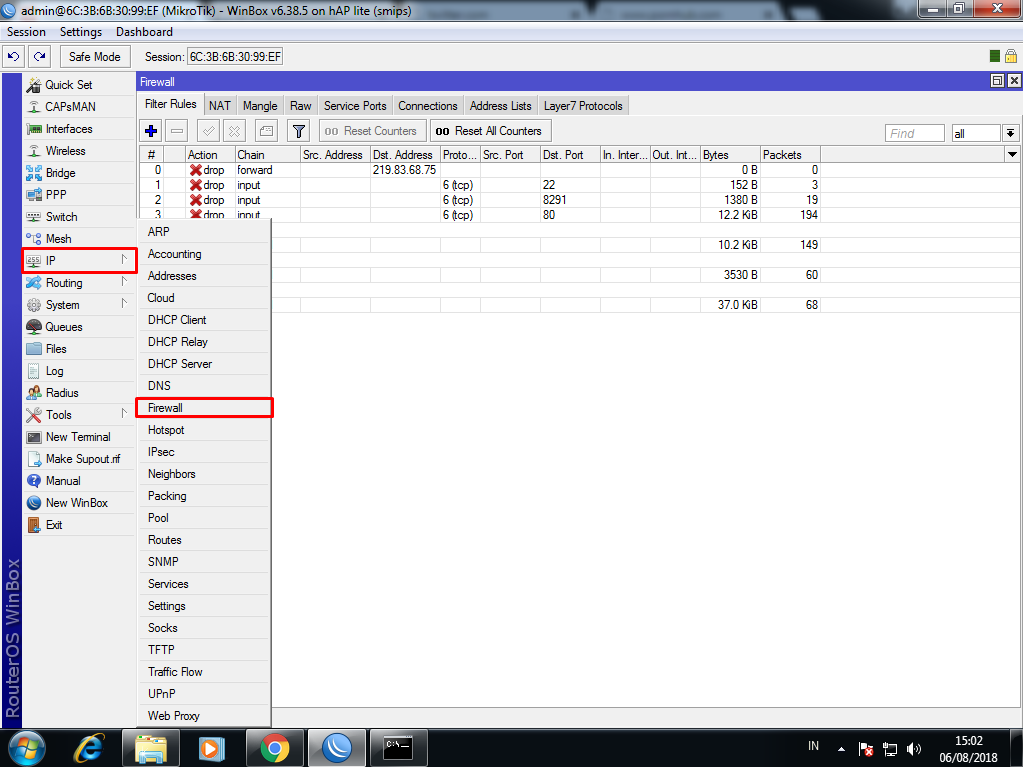Open the Session menu
This screenshot has width=1023, height=767.
(26, 32)
